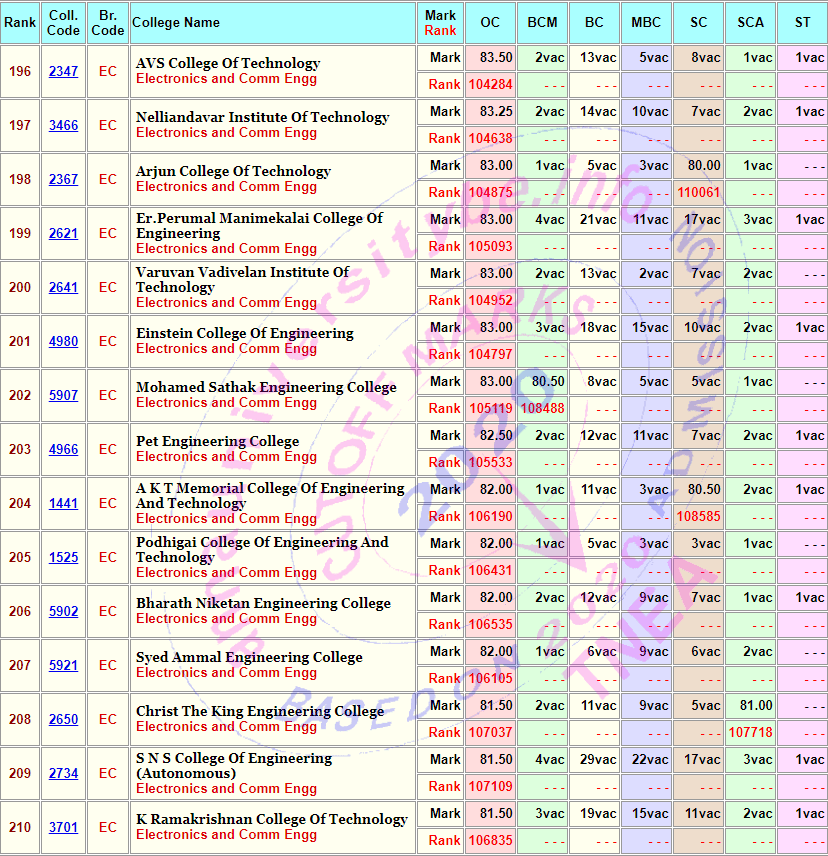Image resolution: width=828 pixels, height=856 pixels.
Task: Open Syed Ammal code 5921 link
Action: click(63, 665)
